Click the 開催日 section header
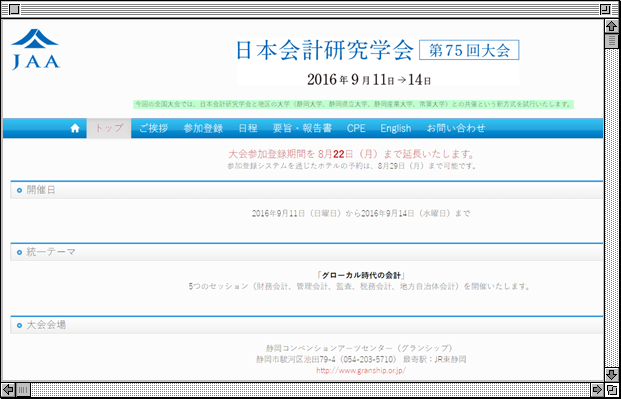 click(x=307, y=190)
